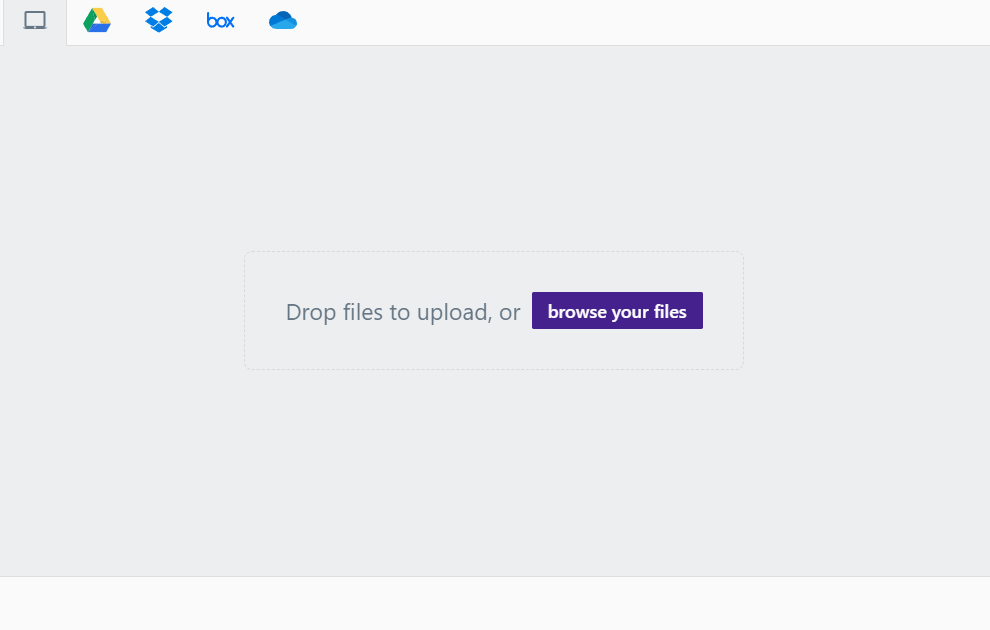
Task: Click the blue 'box' wordmark logo
Action: coord(220,21)
